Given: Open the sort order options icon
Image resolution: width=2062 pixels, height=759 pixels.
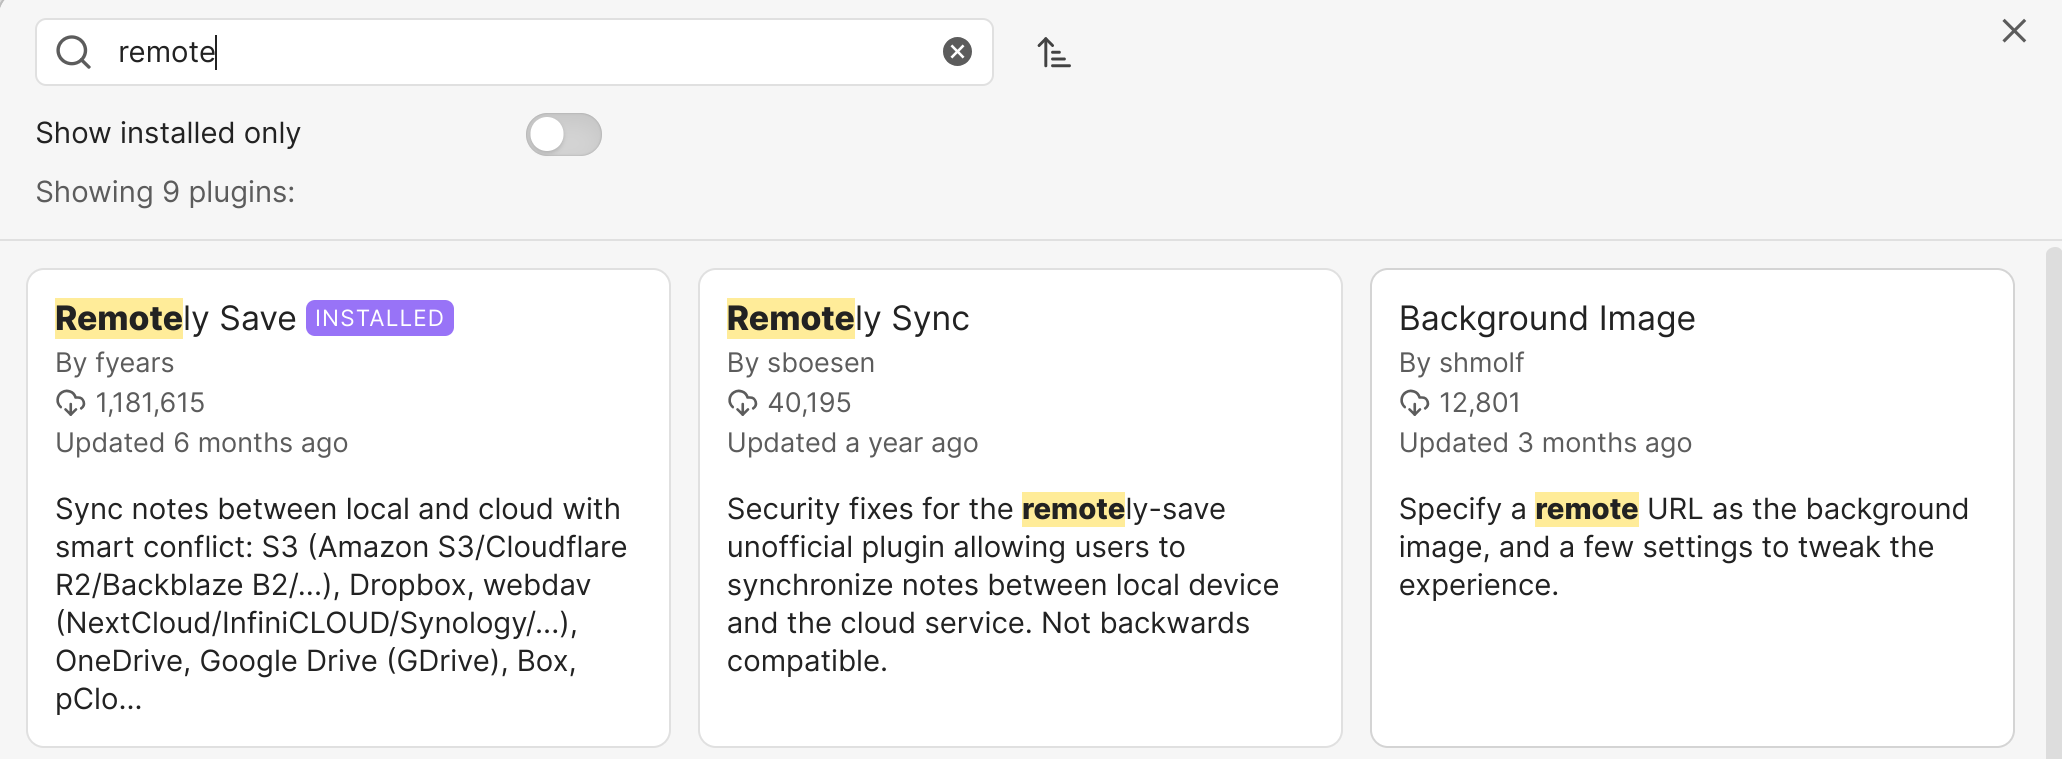Looking at the screenshot, I should click(1053, 52).
